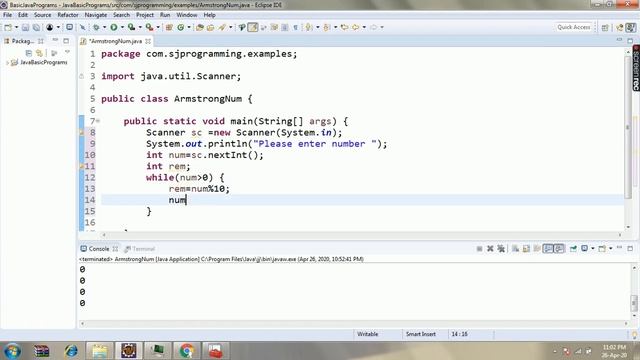Open the File Explorer folder on taskbar

pos(100,351)
